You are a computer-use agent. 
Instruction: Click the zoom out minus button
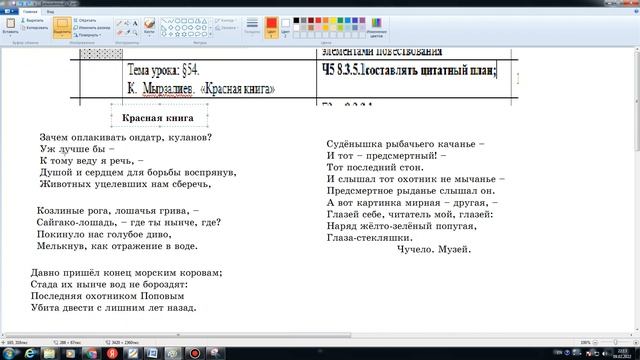tap(596, 342)
